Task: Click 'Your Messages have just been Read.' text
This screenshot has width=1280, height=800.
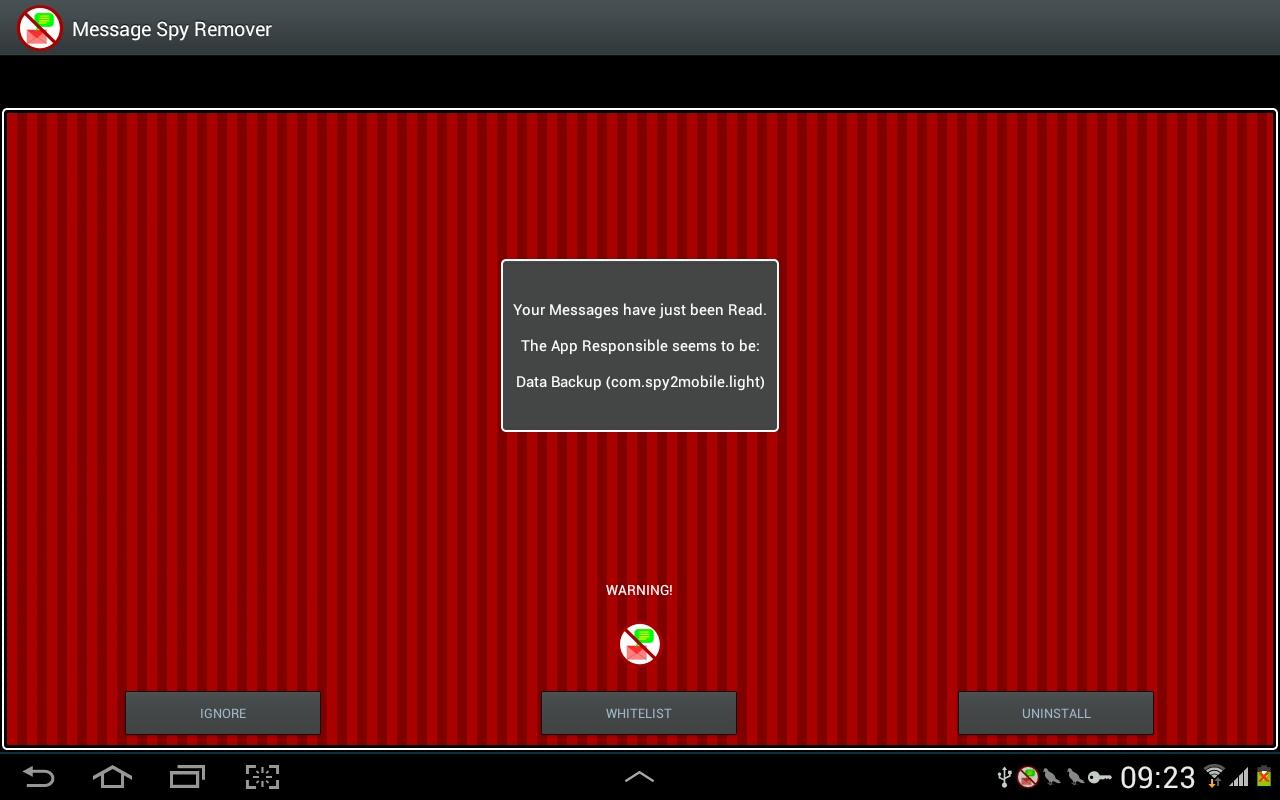Action: (x=640, y=310)
